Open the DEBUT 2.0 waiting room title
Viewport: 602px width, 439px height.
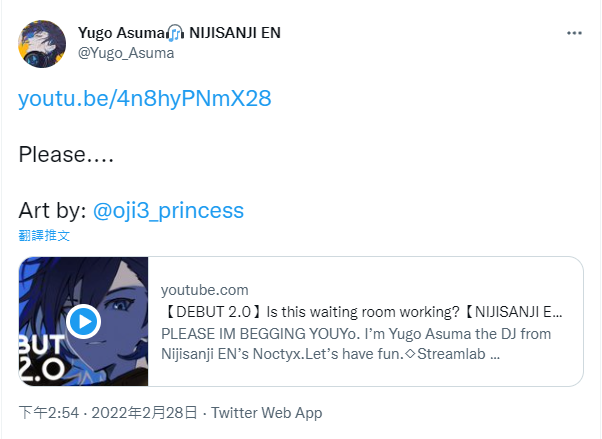coord(362,312)
